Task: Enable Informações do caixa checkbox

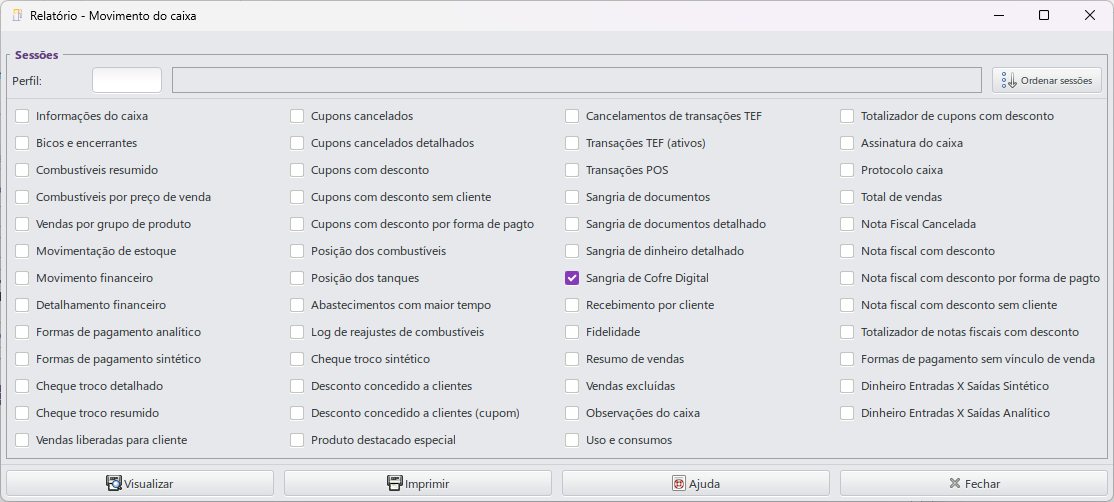Action: click(x=22, y=116)
